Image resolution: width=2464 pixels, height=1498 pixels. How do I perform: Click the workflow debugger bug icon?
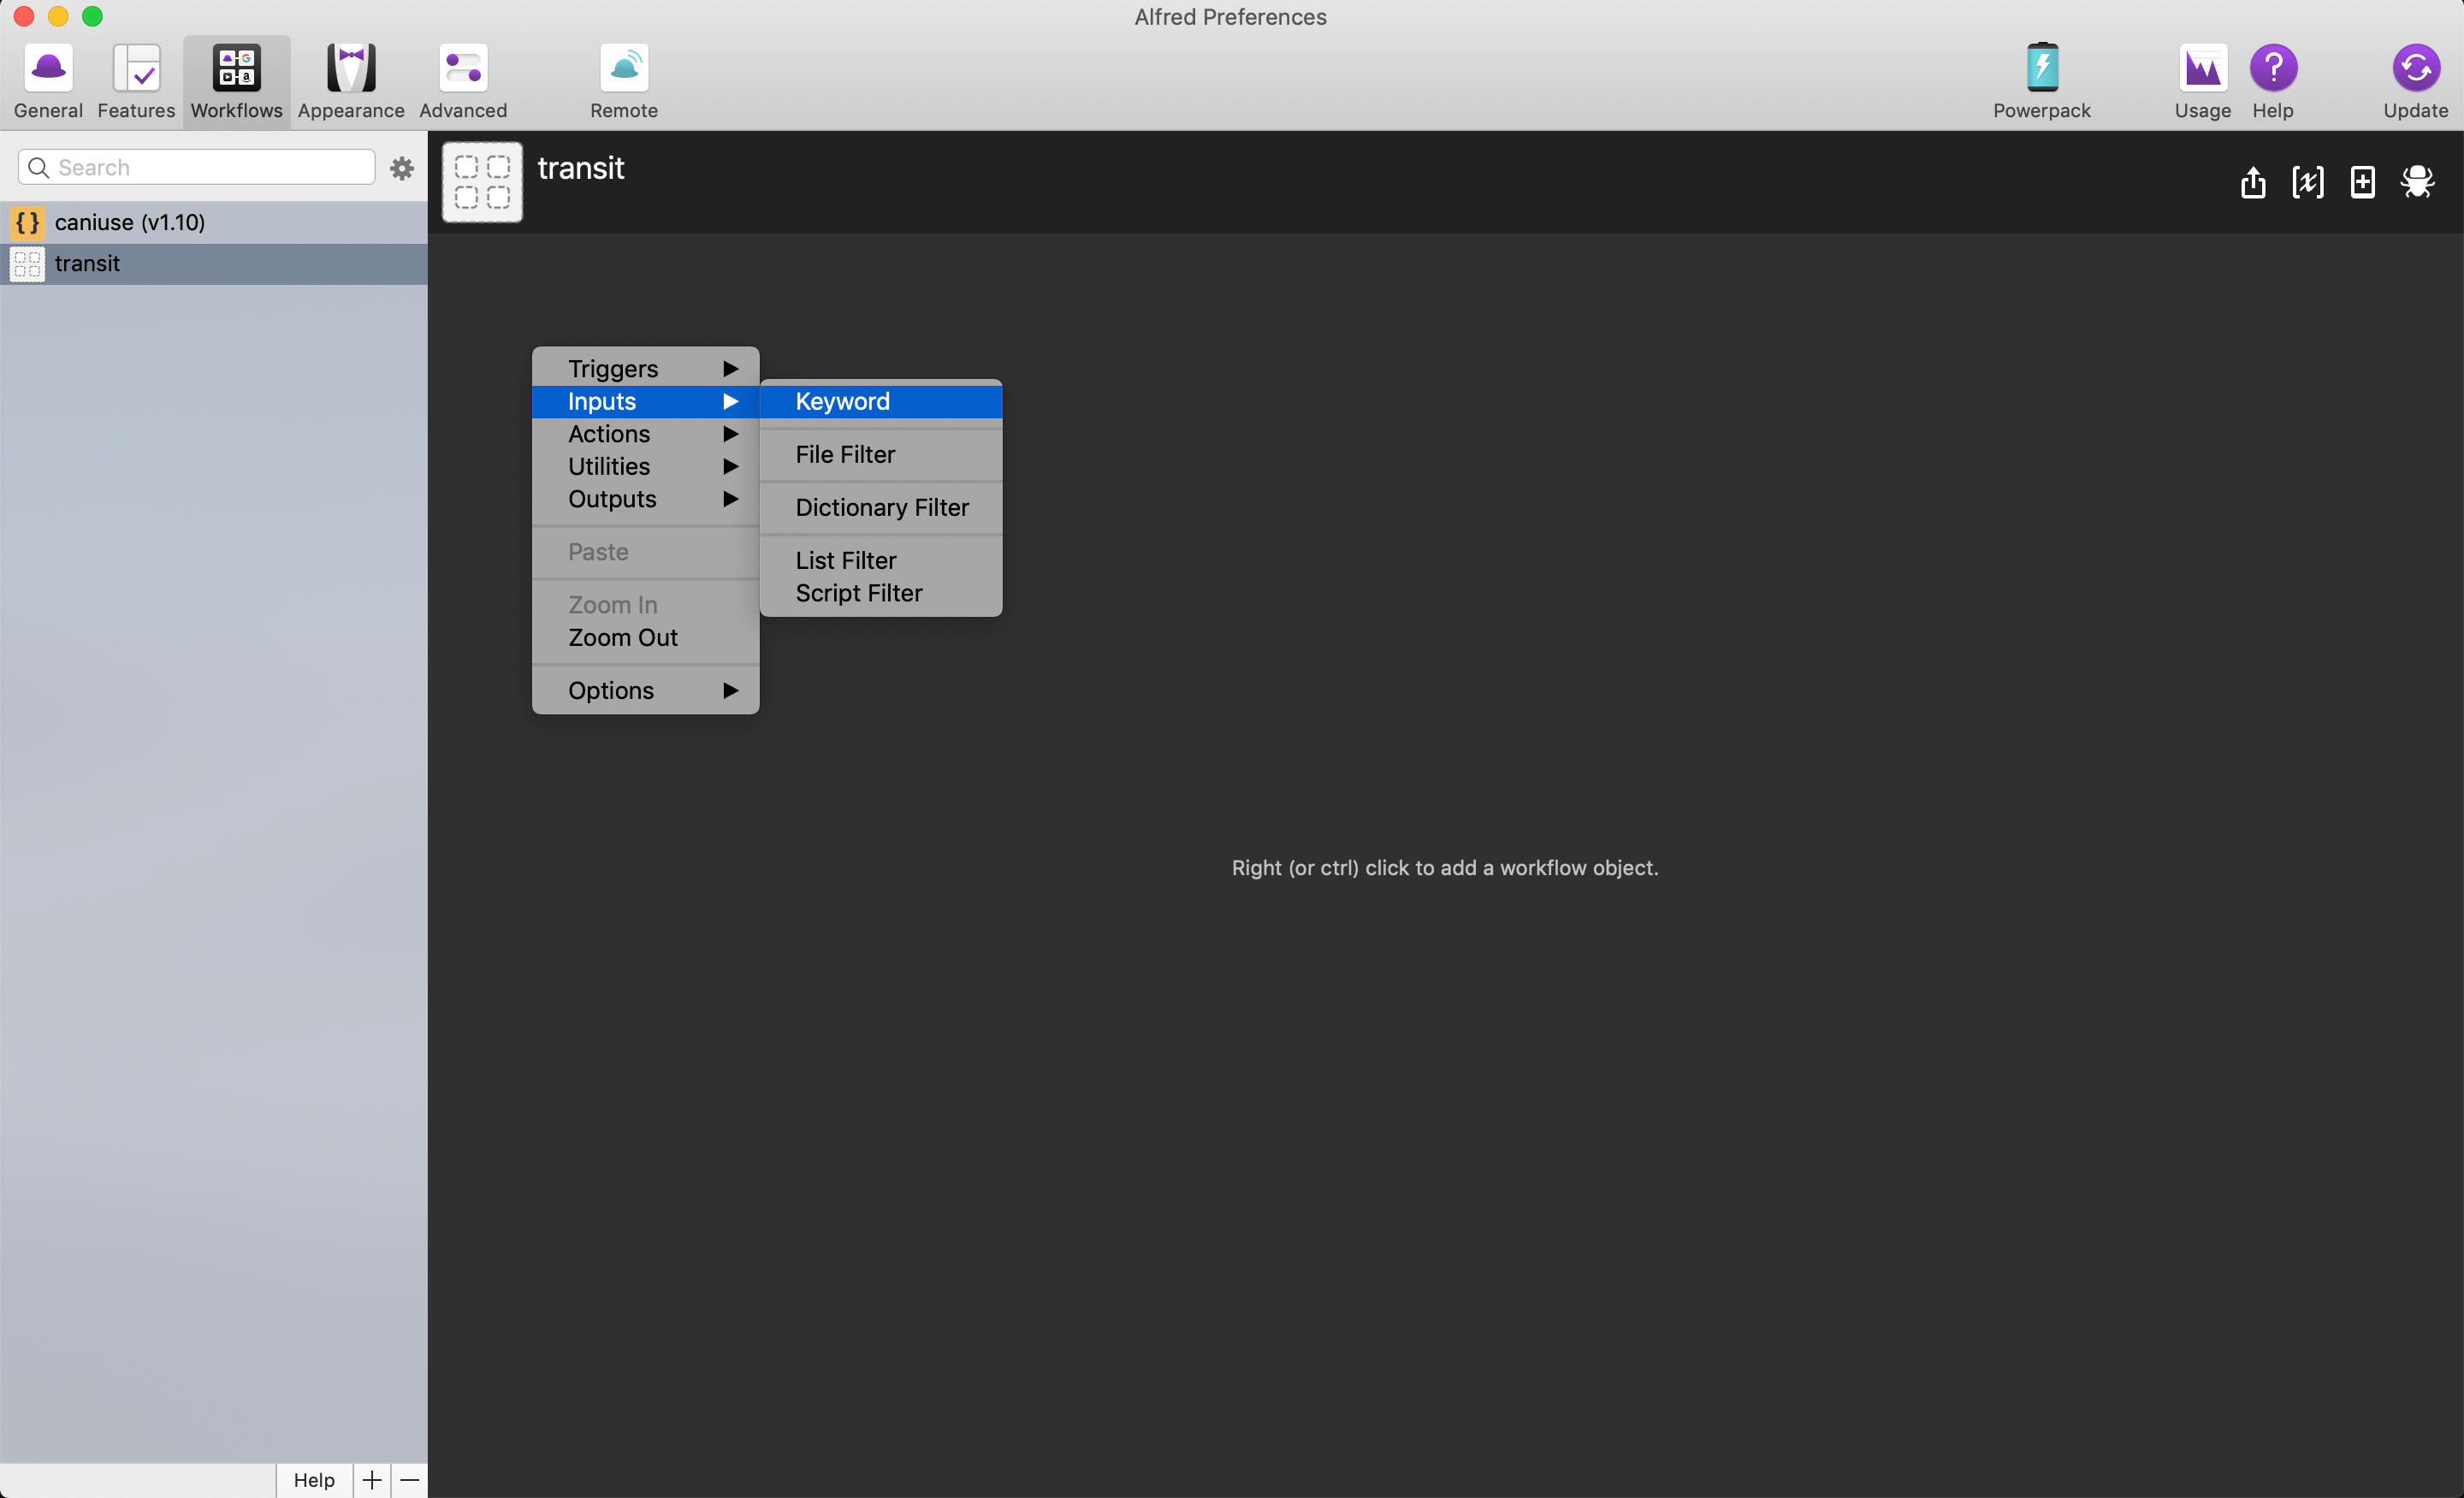2416,182
